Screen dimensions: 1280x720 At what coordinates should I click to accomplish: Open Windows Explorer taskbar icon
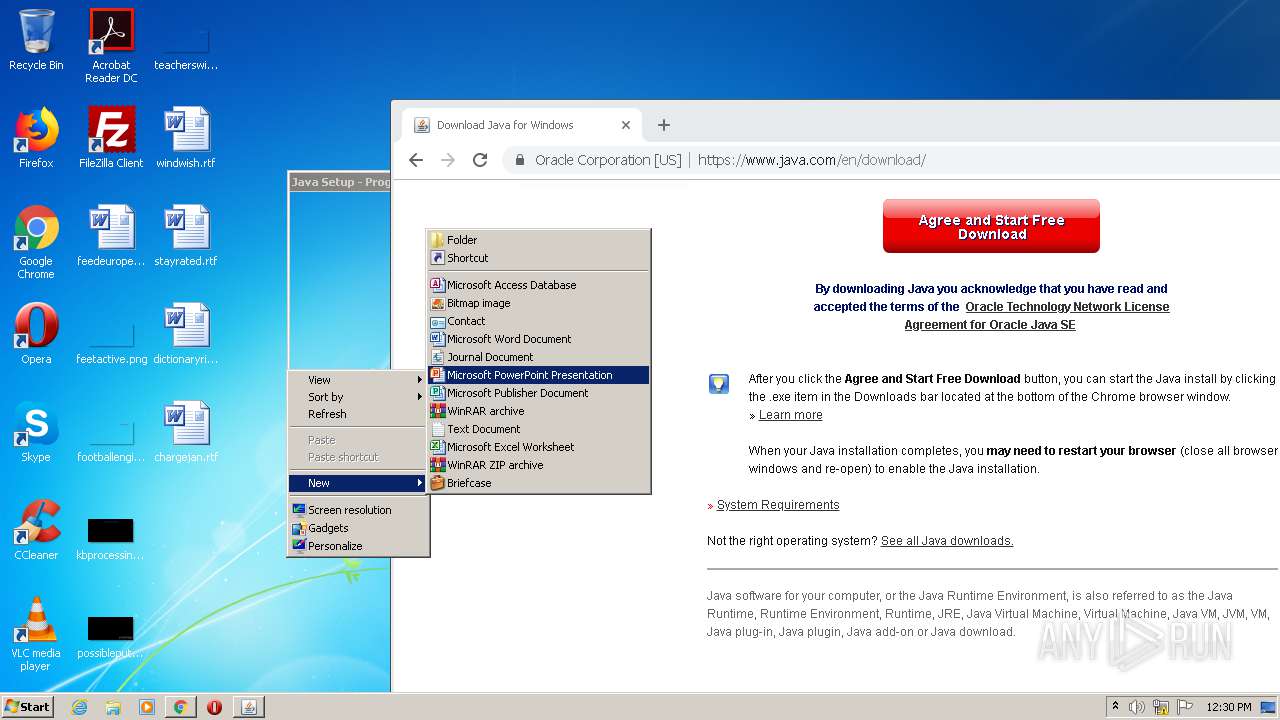113,707
